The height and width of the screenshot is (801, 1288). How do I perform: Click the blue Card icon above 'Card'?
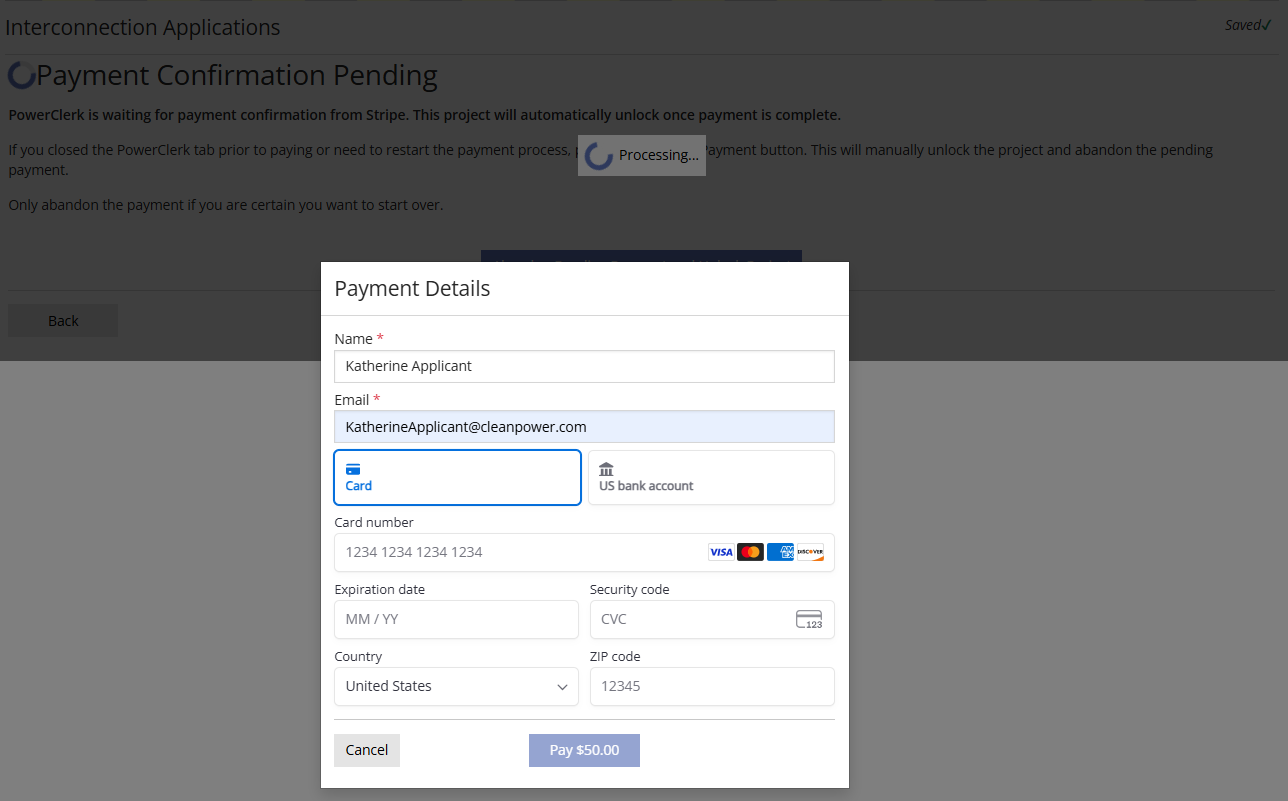click(351, 467)
